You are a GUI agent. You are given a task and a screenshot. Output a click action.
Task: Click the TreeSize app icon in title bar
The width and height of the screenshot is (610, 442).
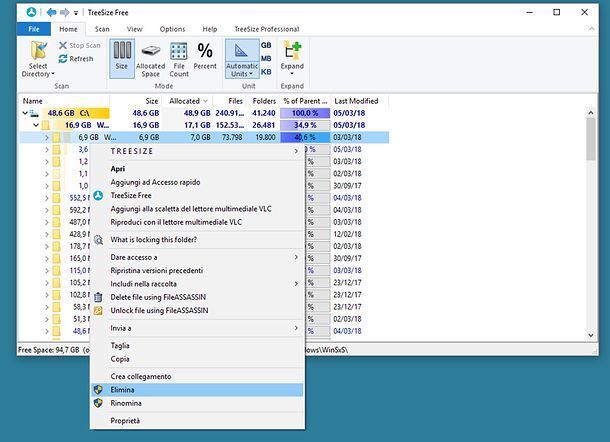[x=32, y=12]
